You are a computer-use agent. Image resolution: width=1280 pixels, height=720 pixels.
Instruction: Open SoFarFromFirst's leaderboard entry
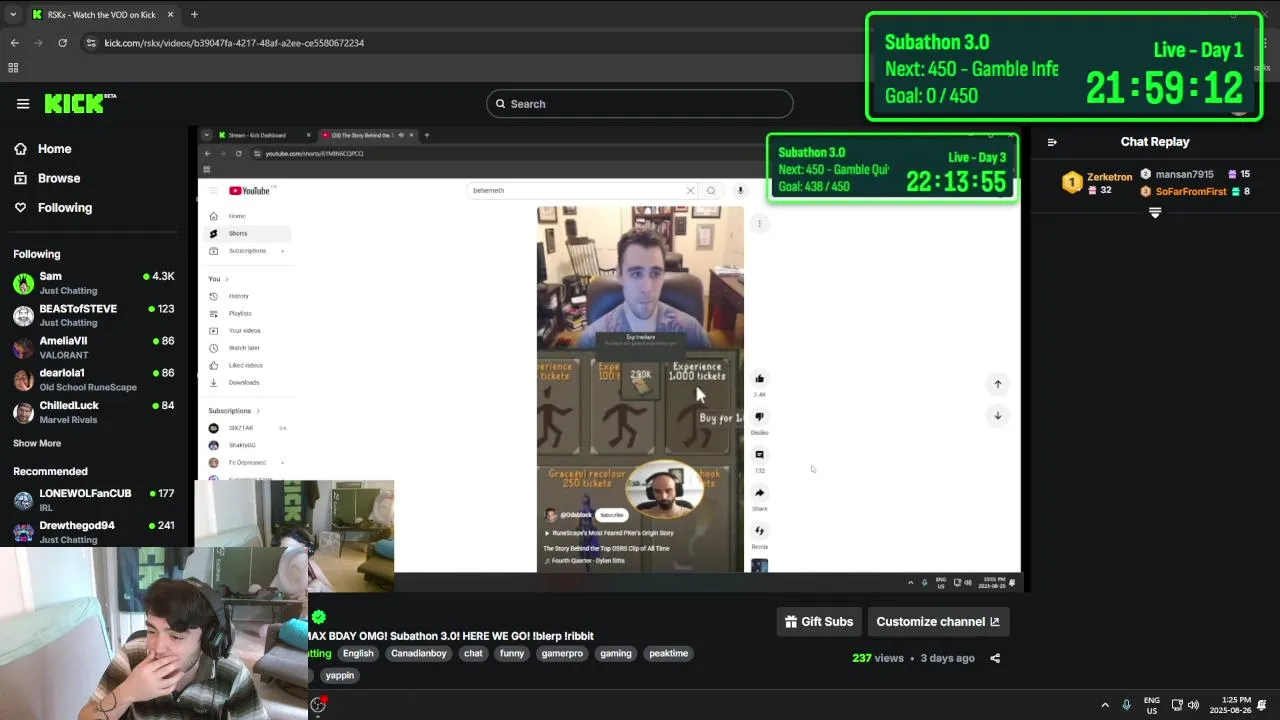pos(1196,191)
